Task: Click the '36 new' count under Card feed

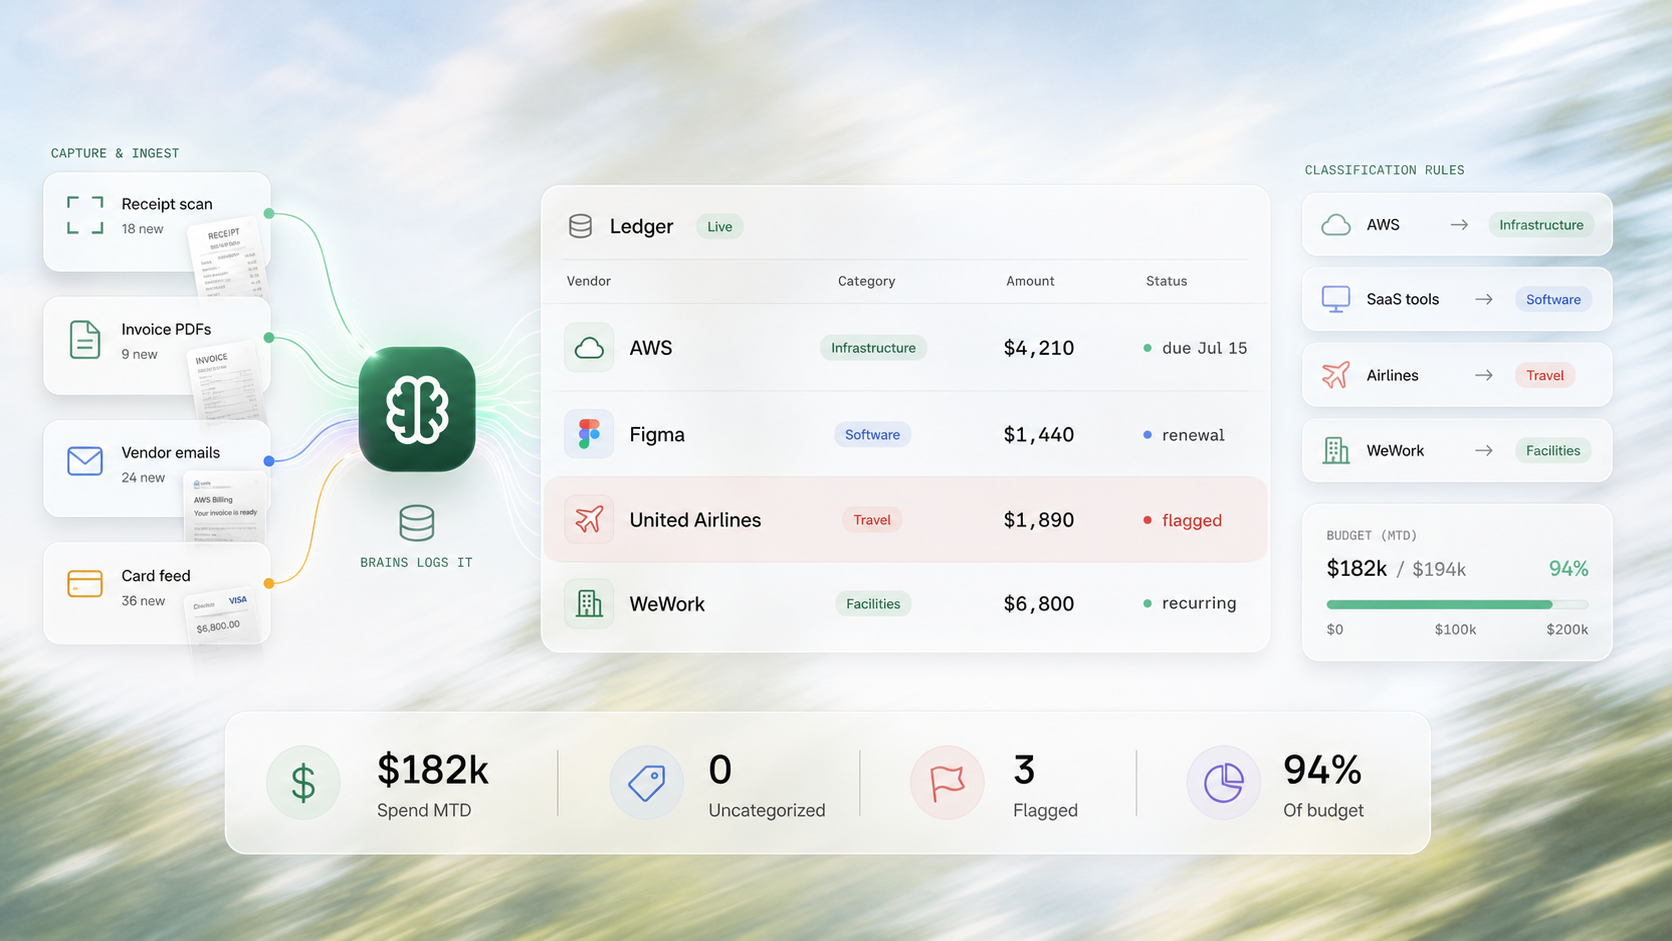Action: [143, 601]
